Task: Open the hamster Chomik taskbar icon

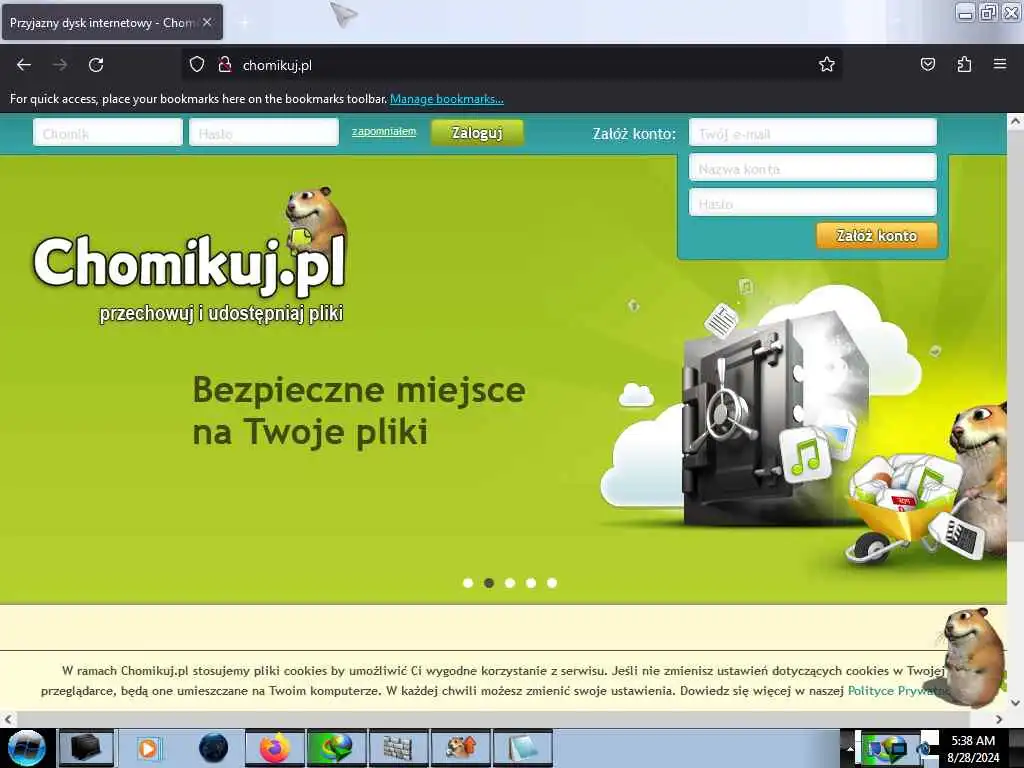Action: (460, 748)
